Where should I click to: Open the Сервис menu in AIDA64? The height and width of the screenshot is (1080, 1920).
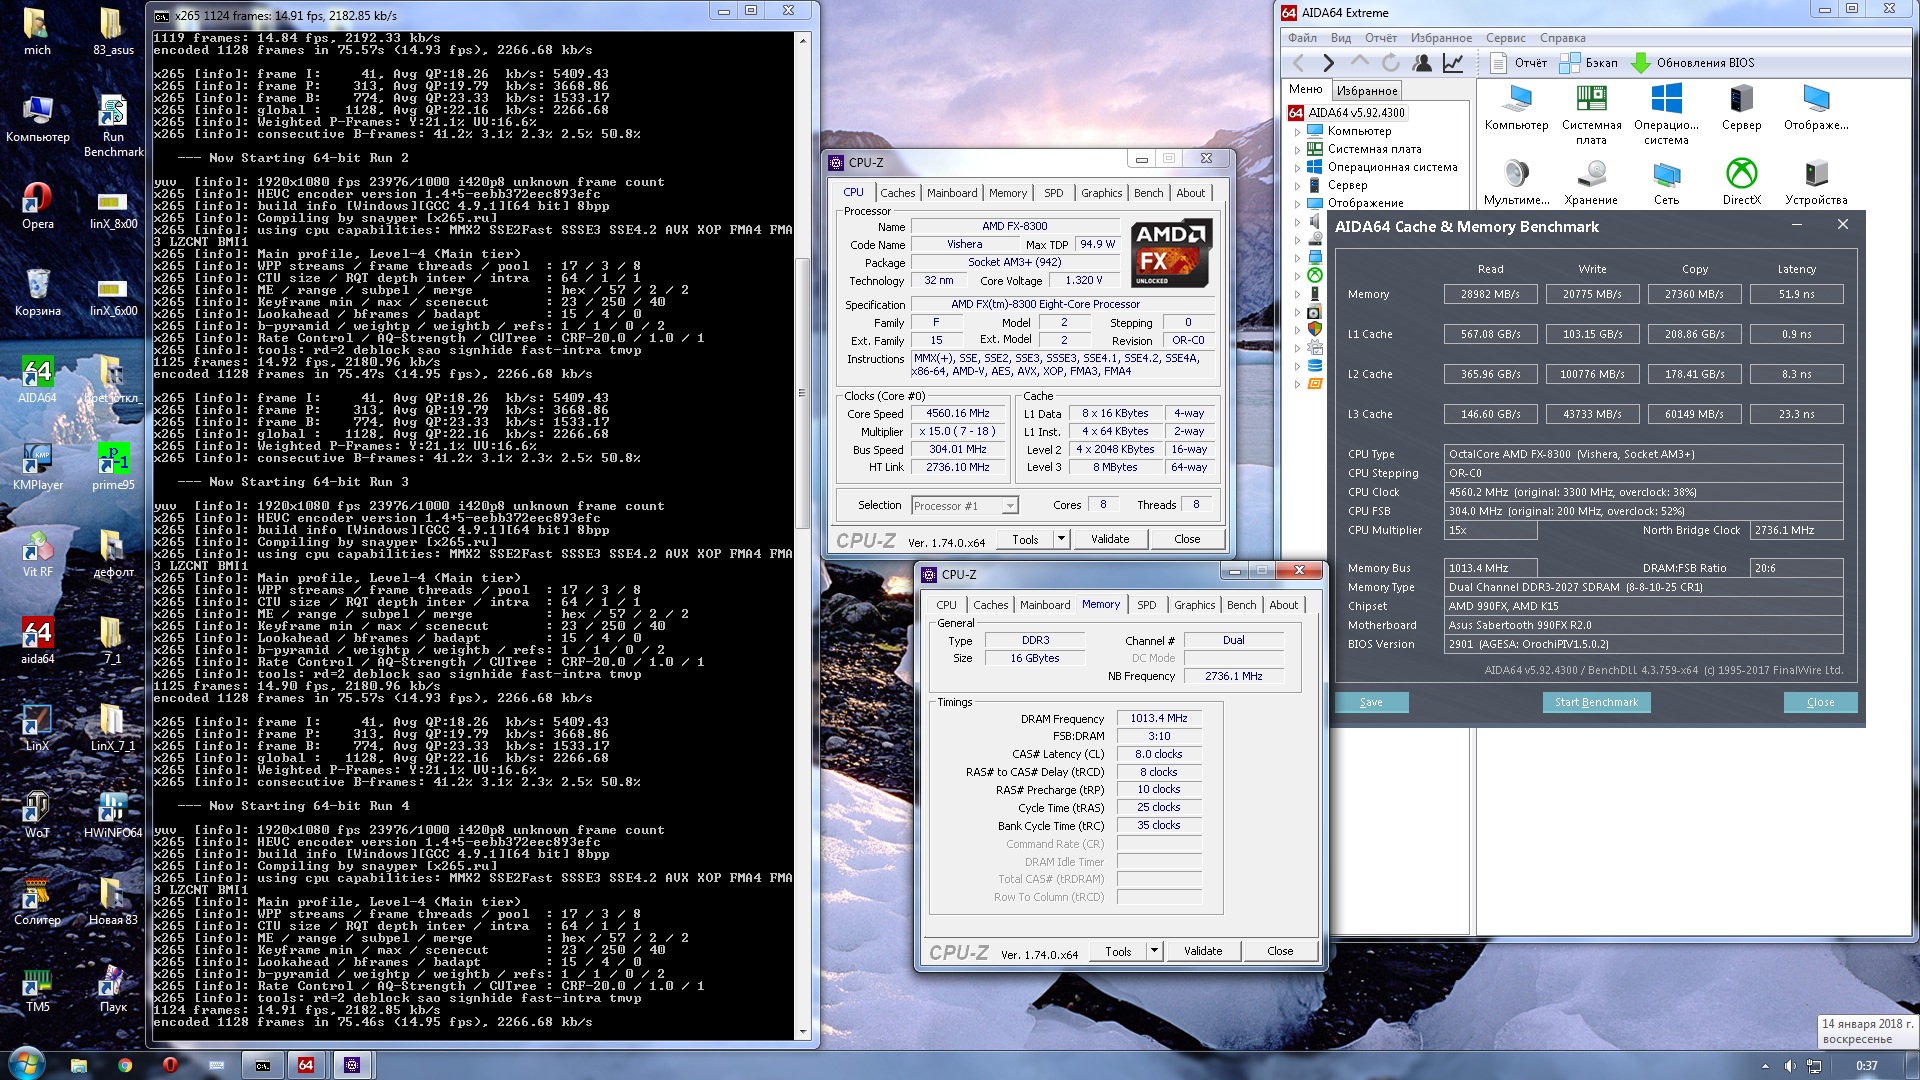1505,38
